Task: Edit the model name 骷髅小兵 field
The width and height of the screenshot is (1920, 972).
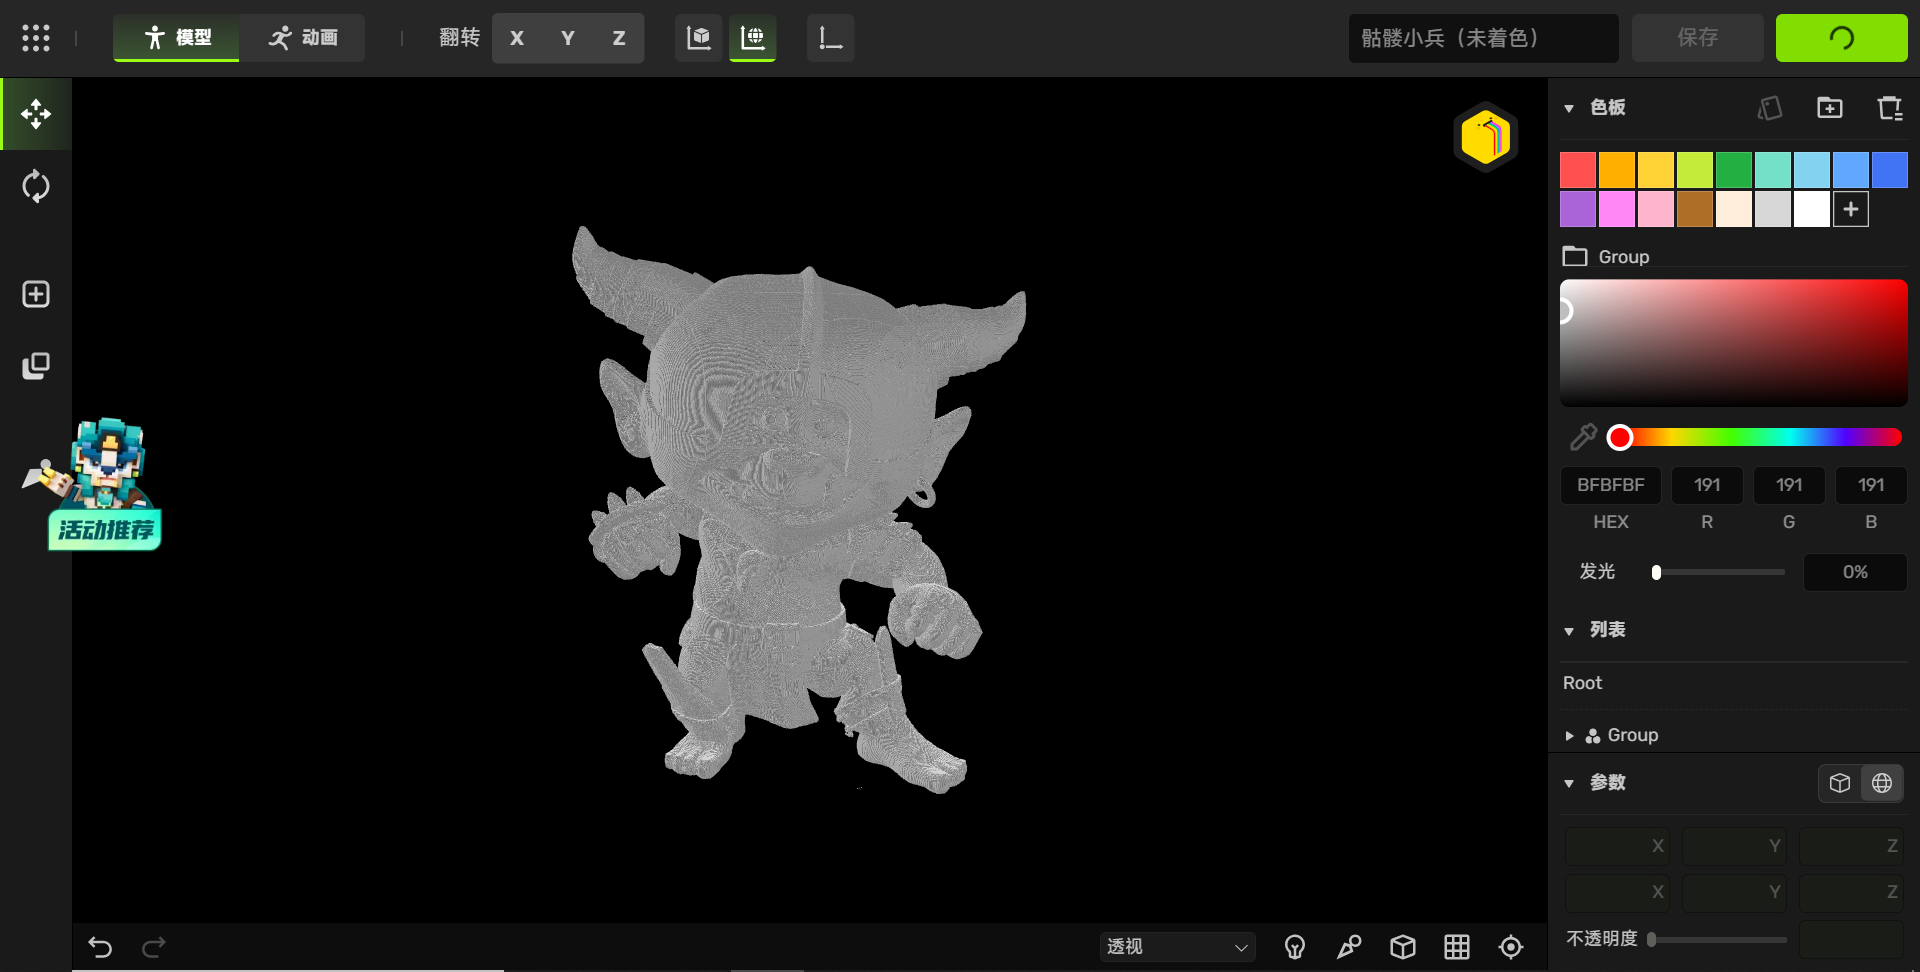Action: (x=1483, y=38)
